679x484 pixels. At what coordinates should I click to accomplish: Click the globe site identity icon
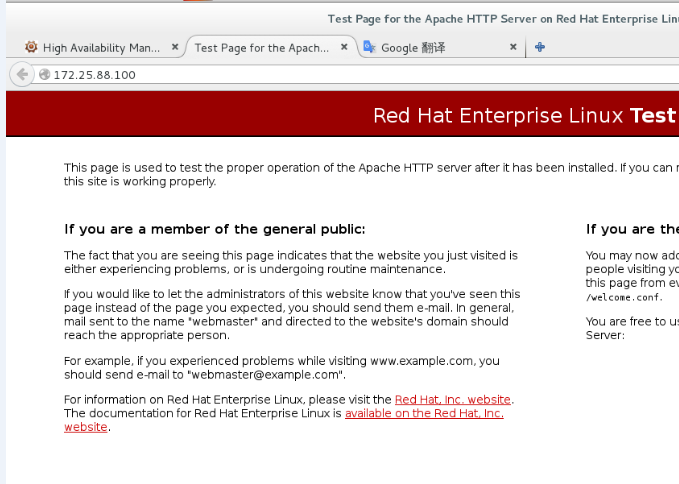pyautogui.click(x=44, y=74)
